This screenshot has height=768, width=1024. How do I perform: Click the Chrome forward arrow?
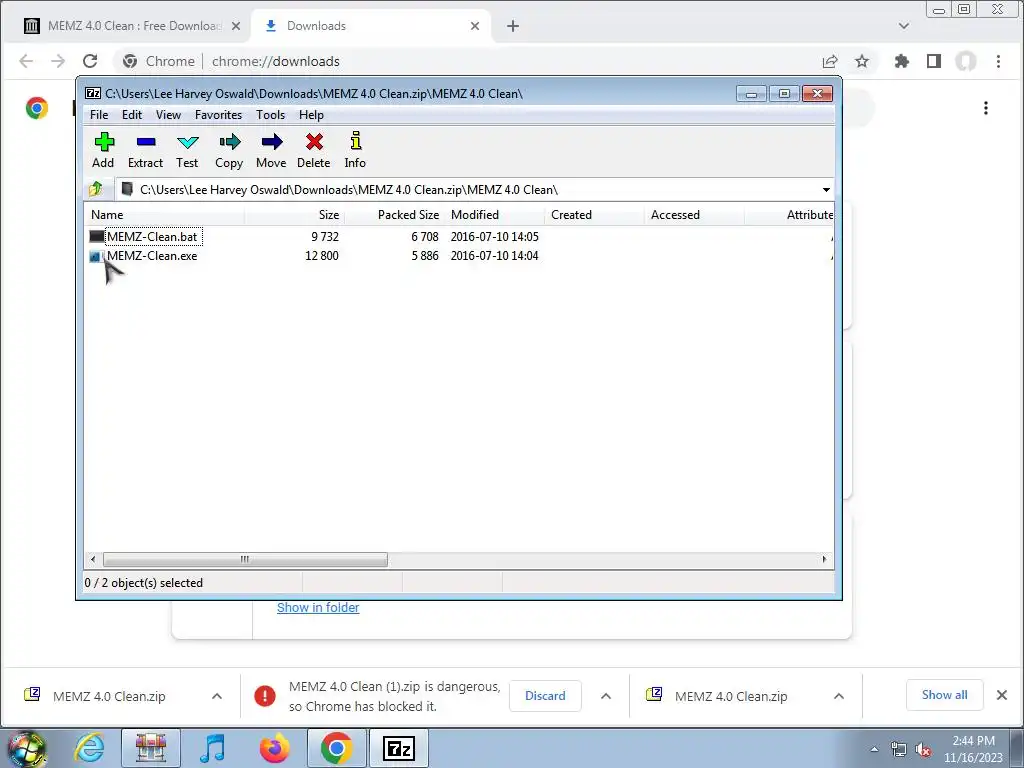[x=58, y=61]
